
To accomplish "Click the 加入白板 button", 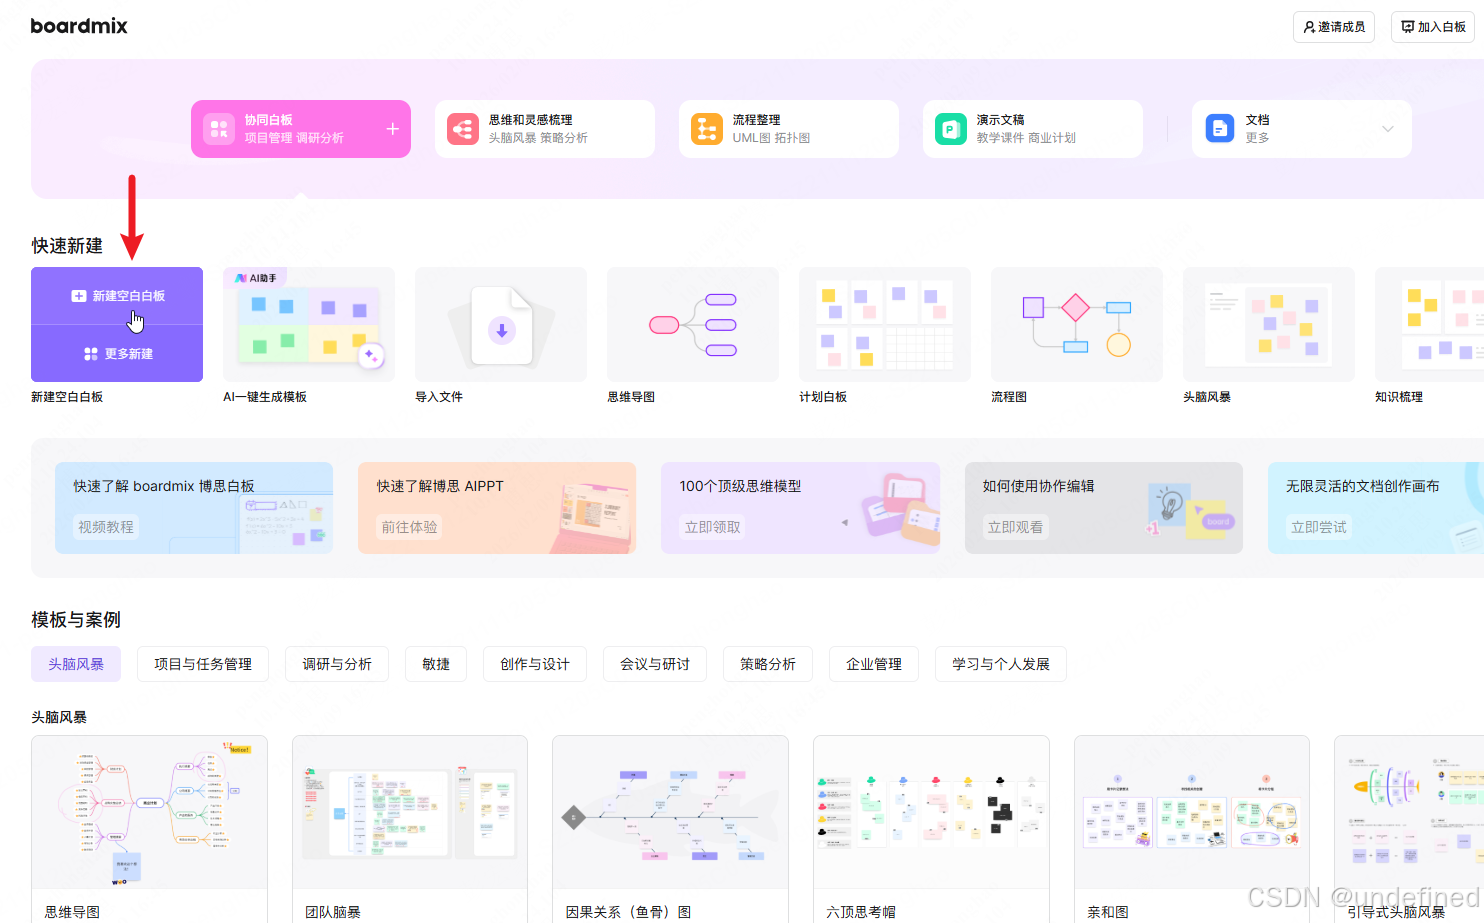I will (x=1432, y=27).
